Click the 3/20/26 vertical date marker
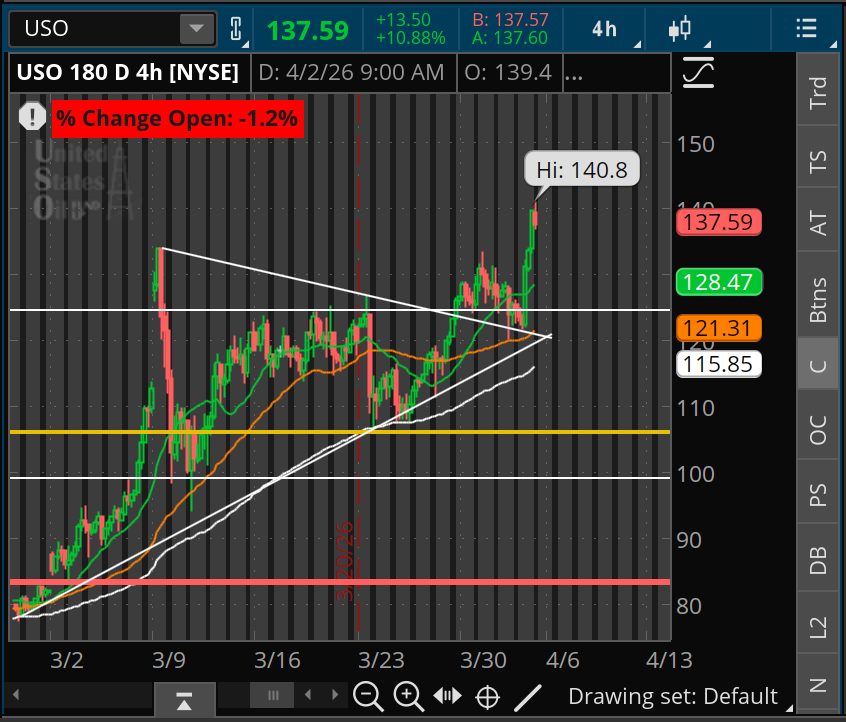Viewport: 846px width, 722px height. click(345, 561)
